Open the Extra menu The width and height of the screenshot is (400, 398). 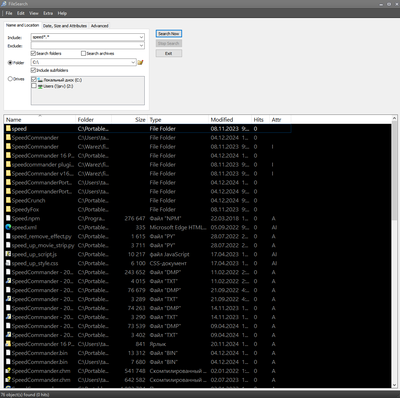[x=48, y=13]
